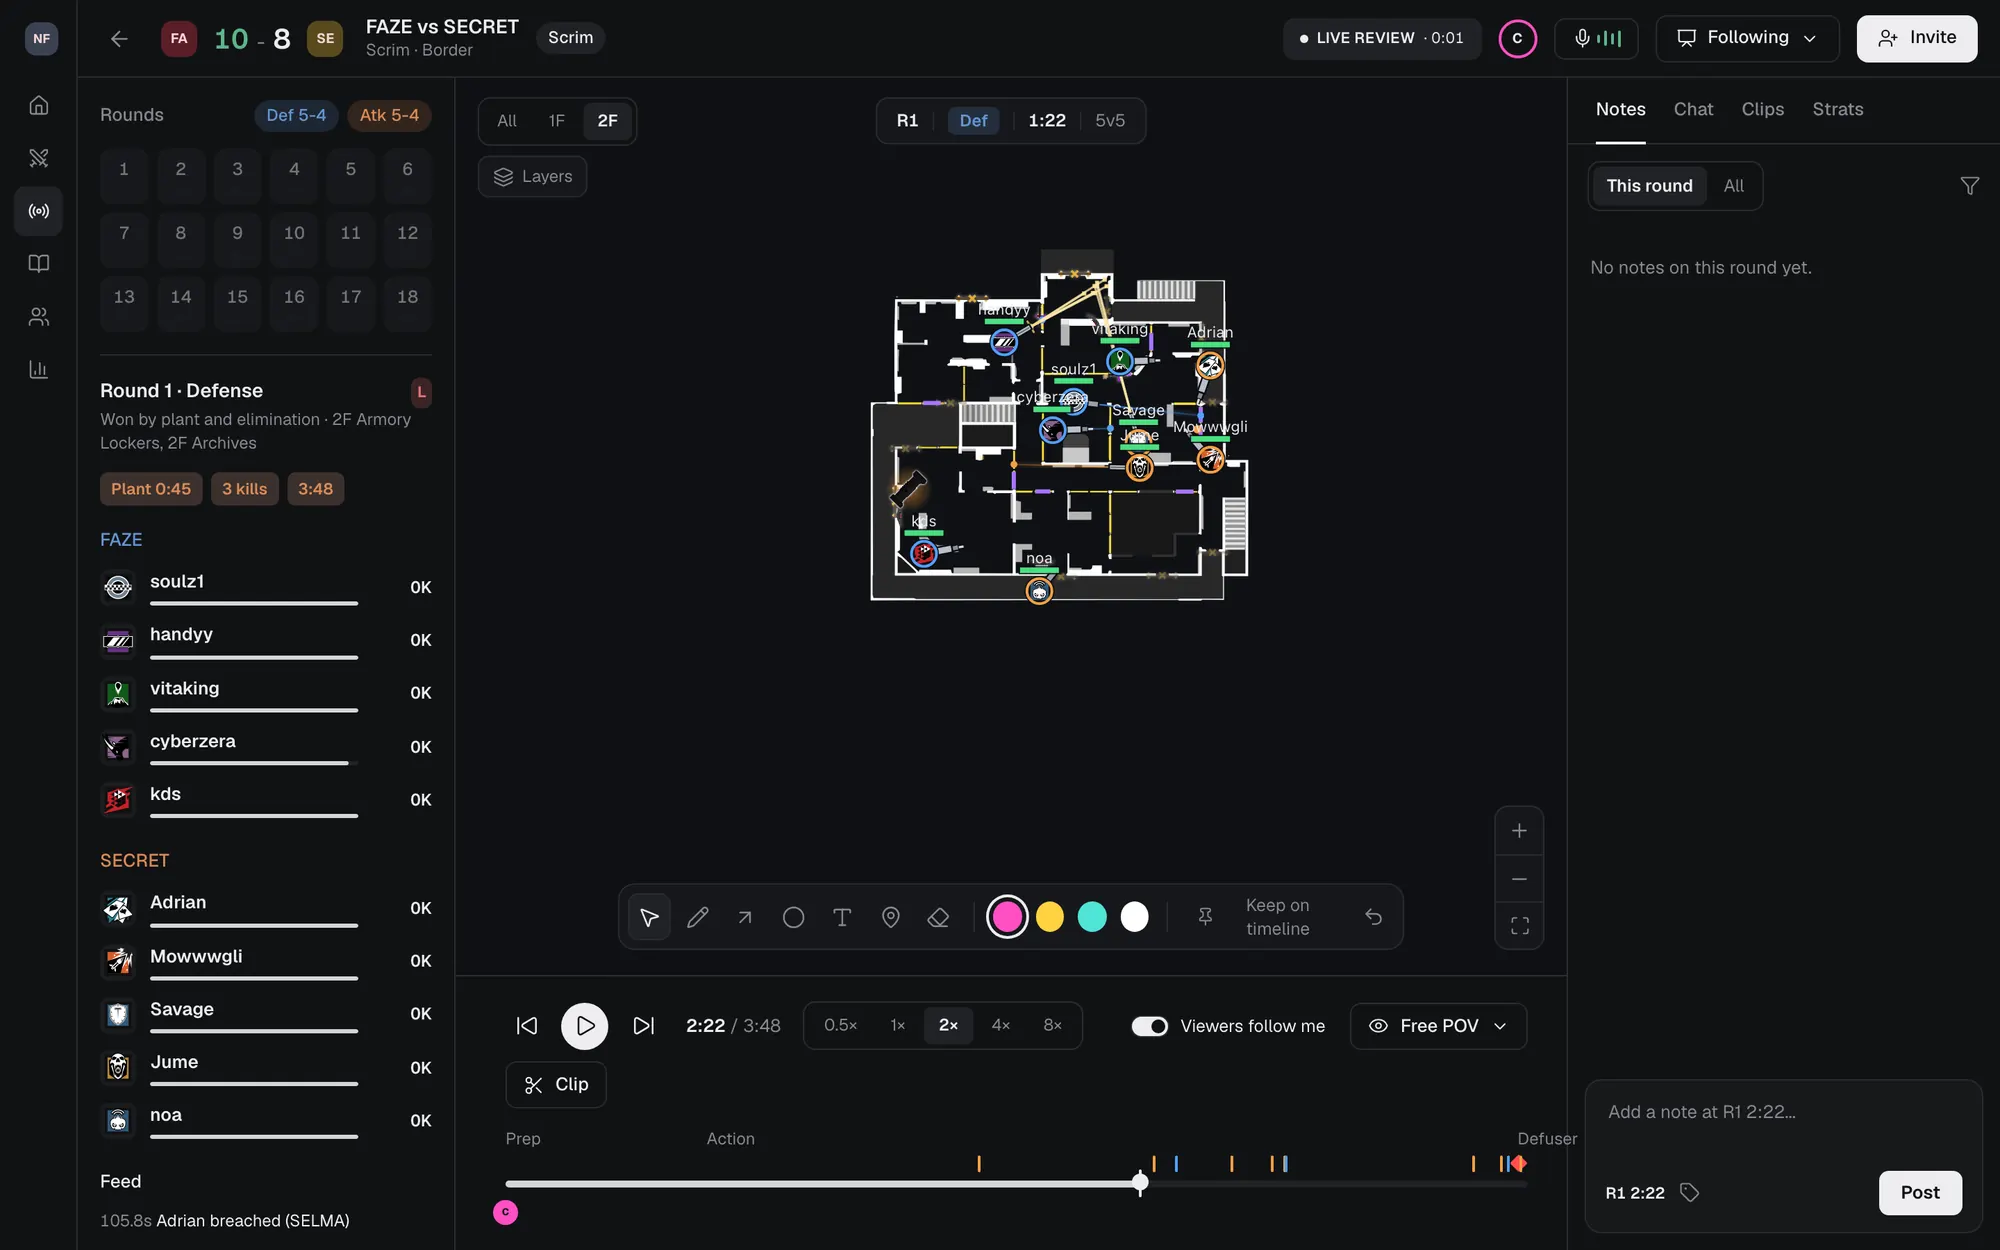Toggle the microphone button
The width and height of the screenshot is (2000, 1250).
[x=1596, y=38]
